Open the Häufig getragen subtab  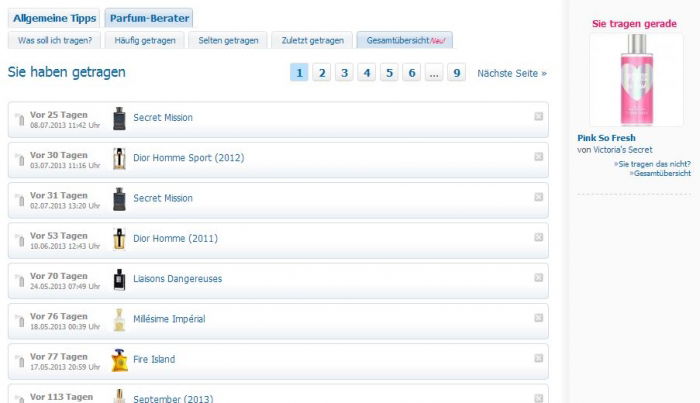pos(145,40)
